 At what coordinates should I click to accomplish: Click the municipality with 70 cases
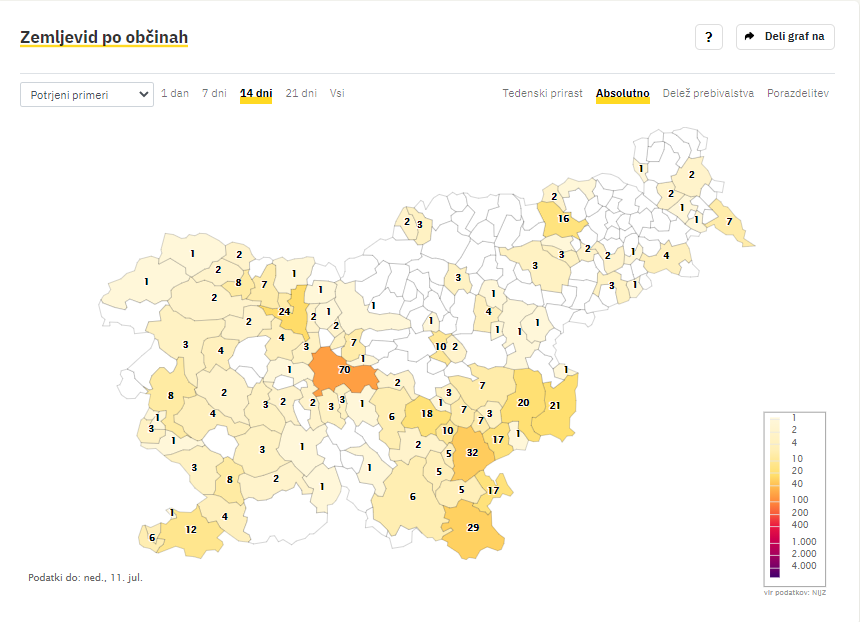(x=344, y=369)
